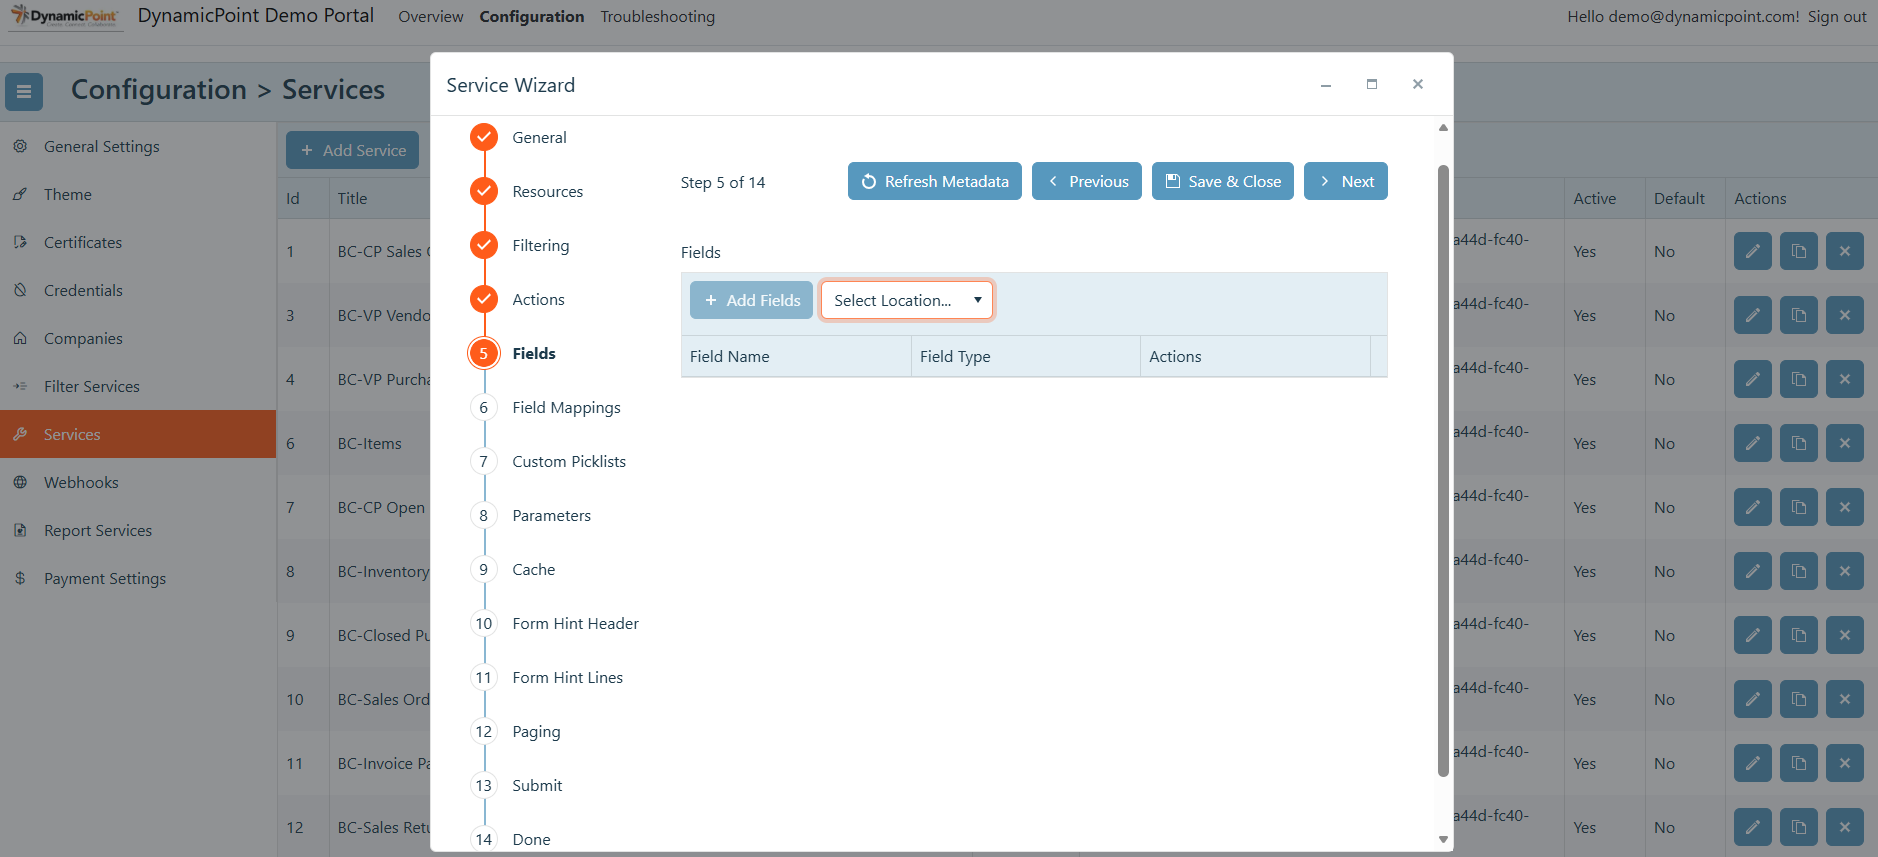Screen dimensions: 1878x857
Task: Click the wizard's vertical scrollbar
Action: pyautogui.click(x=1443, y=470)
